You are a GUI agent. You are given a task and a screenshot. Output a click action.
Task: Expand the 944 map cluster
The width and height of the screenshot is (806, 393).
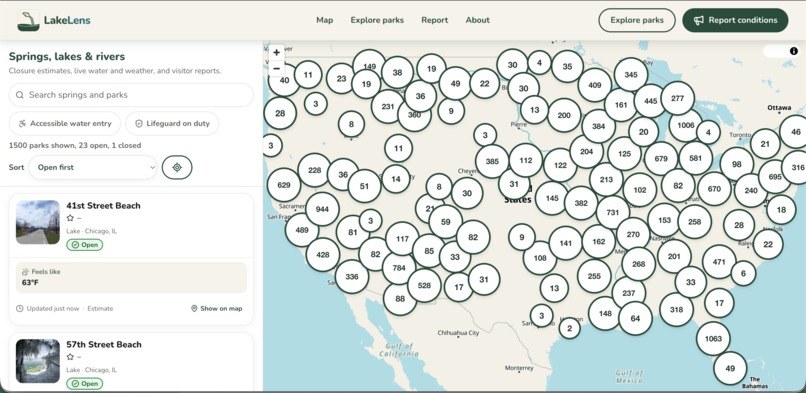pyautogui.click(x=322, y=209)
